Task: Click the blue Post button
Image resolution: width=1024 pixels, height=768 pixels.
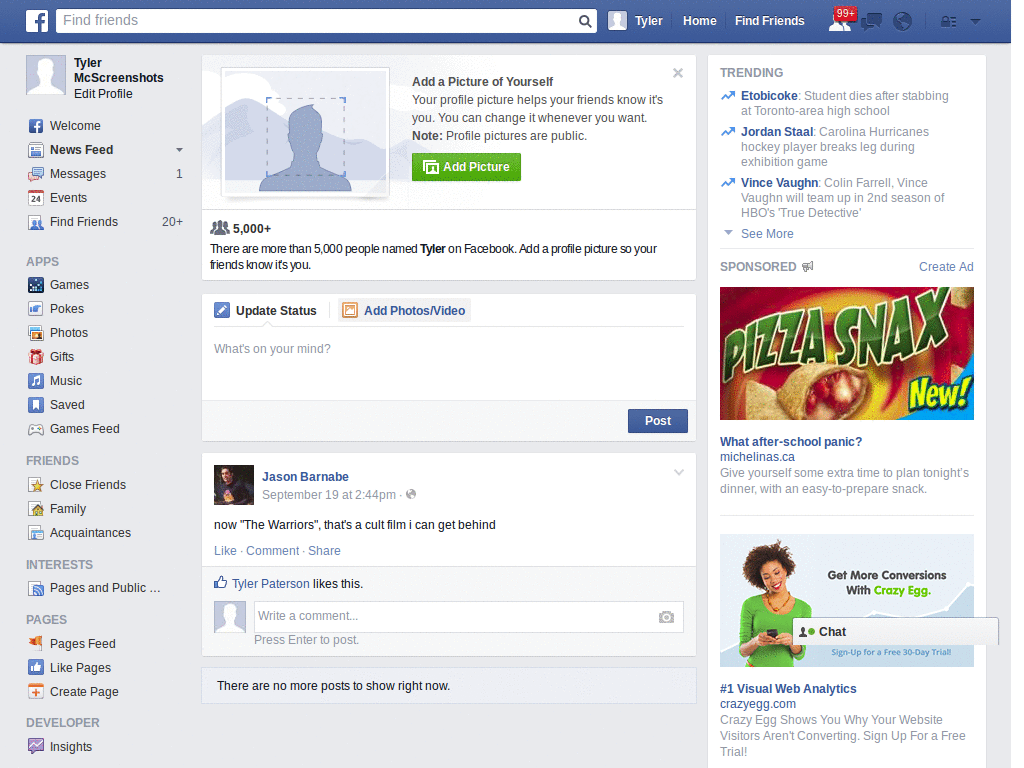Action: tap(658, 421)
